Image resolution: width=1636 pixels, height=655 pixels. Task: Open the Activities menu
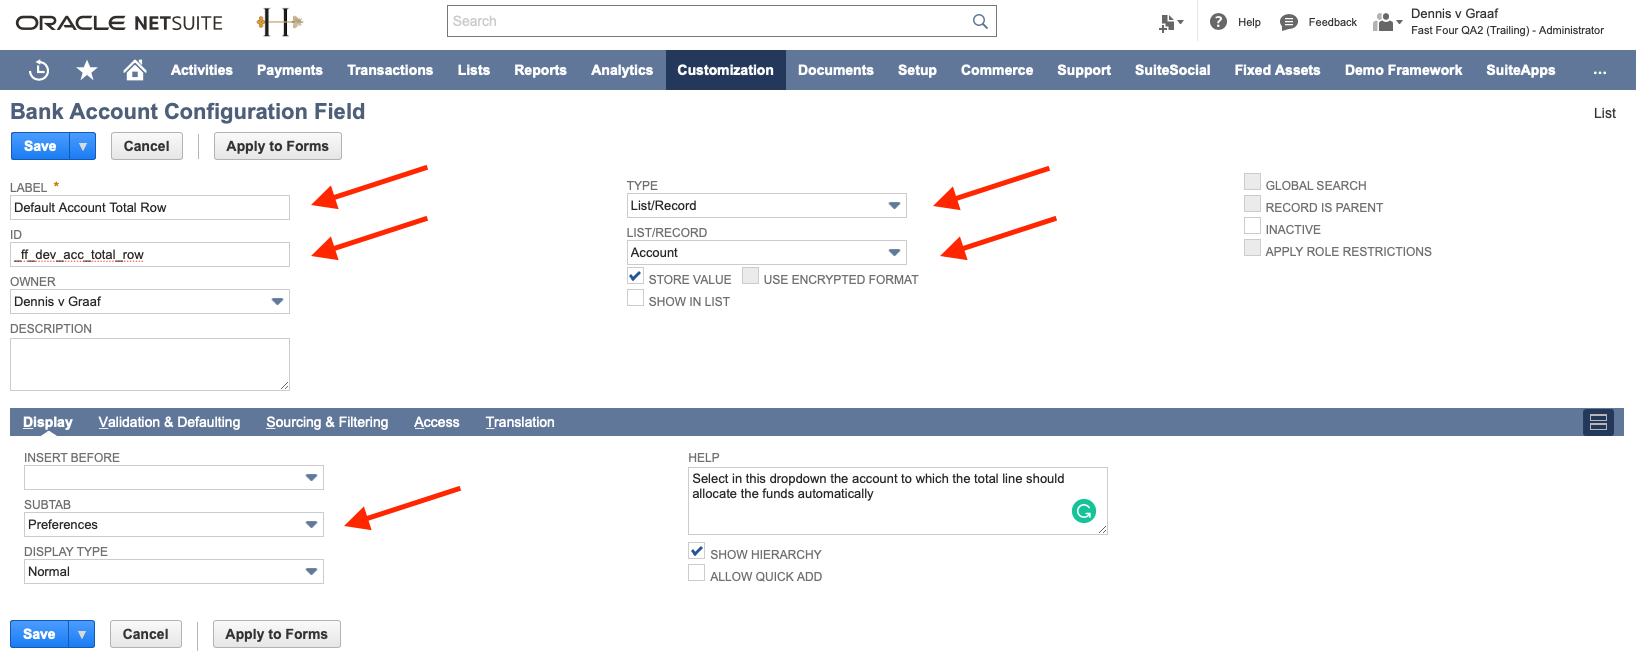[202, 70]
